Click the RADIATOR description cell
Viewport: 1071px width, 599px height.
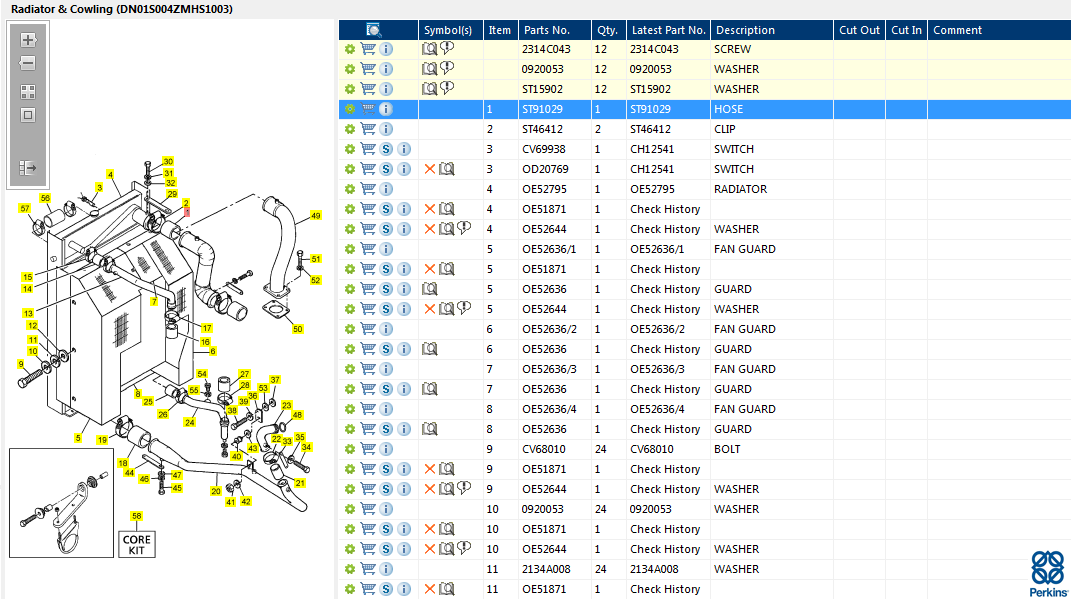740,189
